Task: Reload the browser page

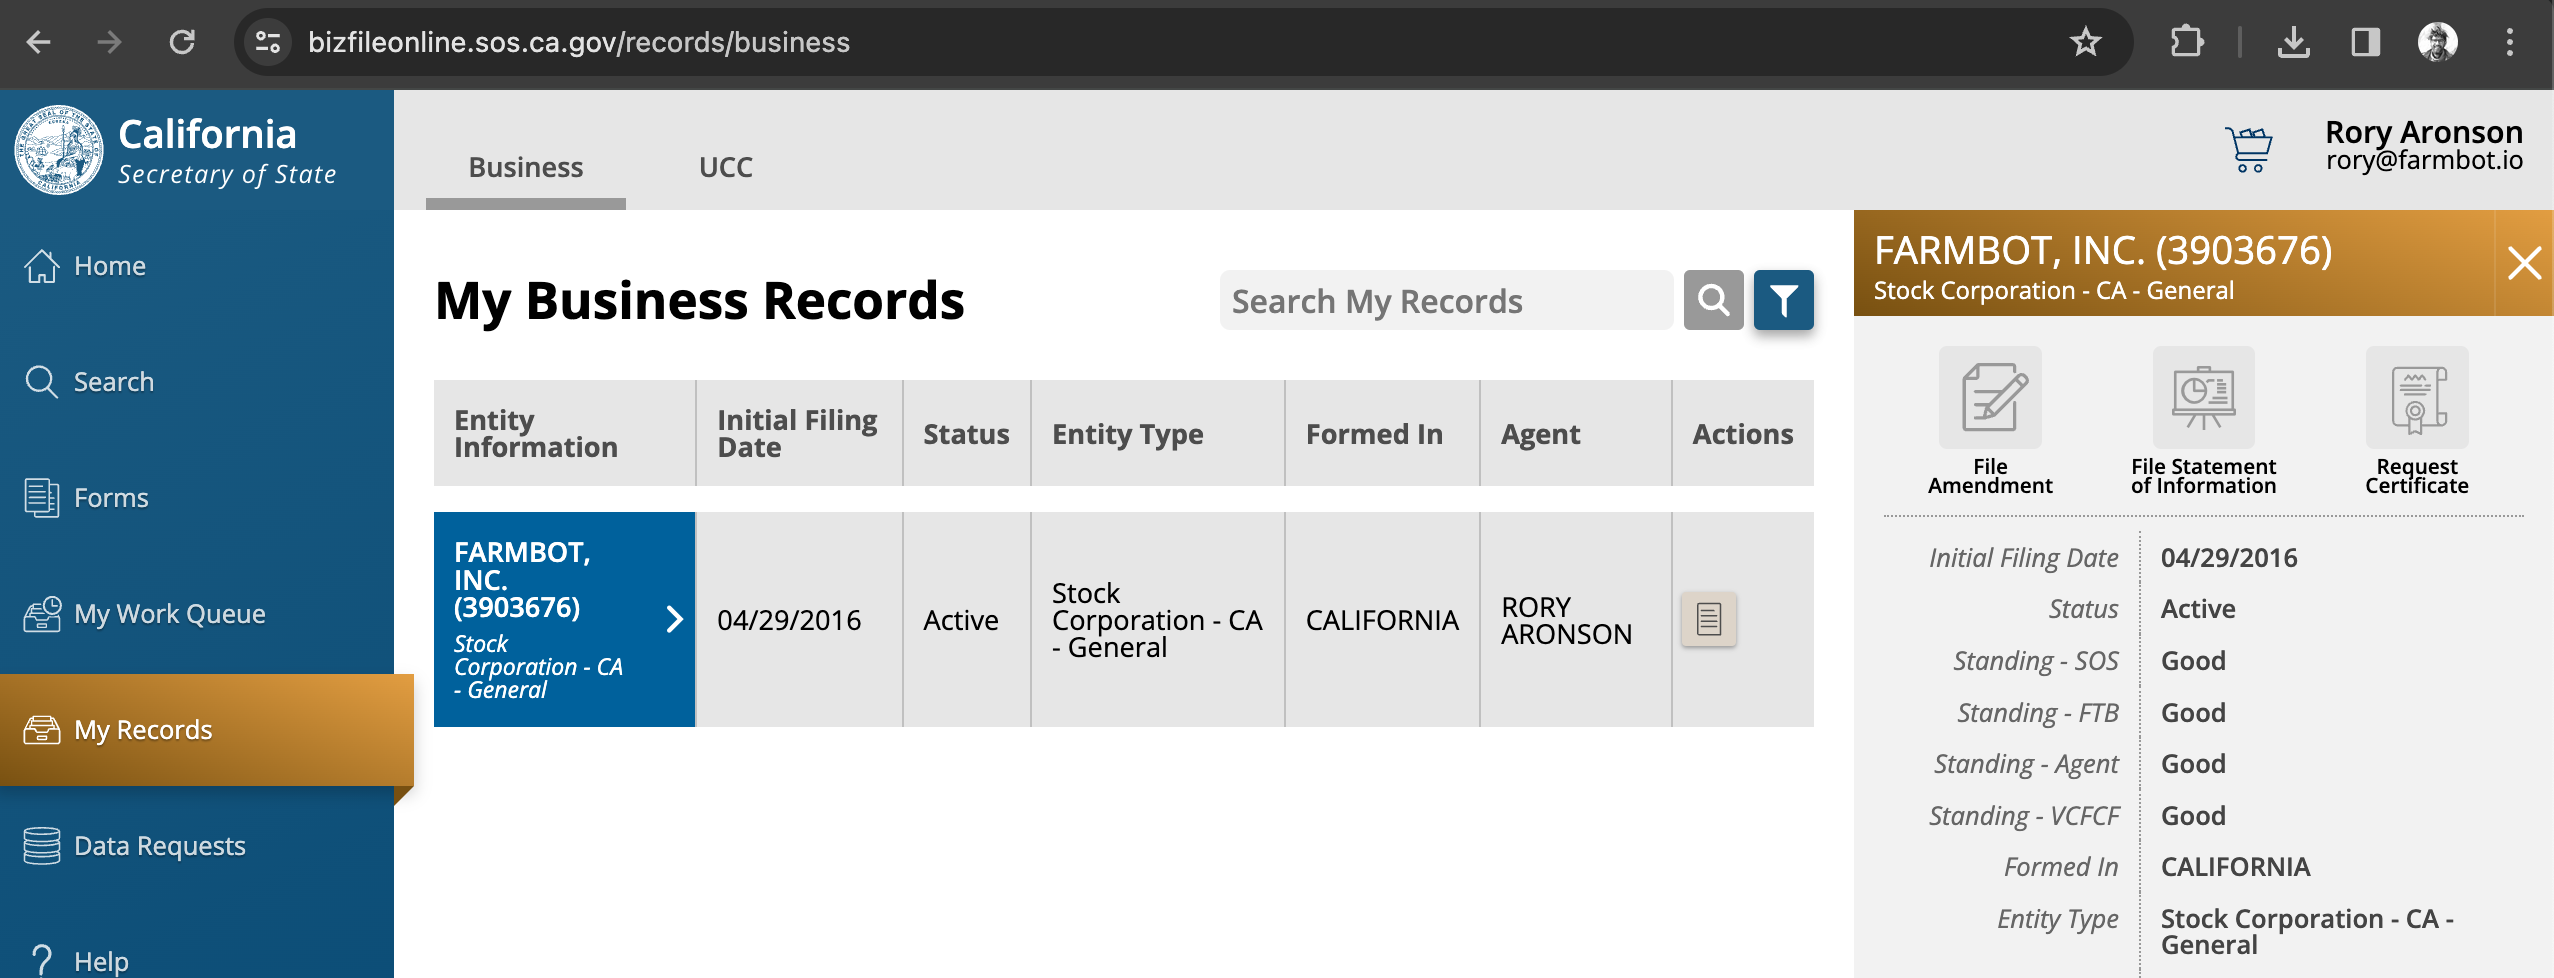Action: (x=182, y=42)
